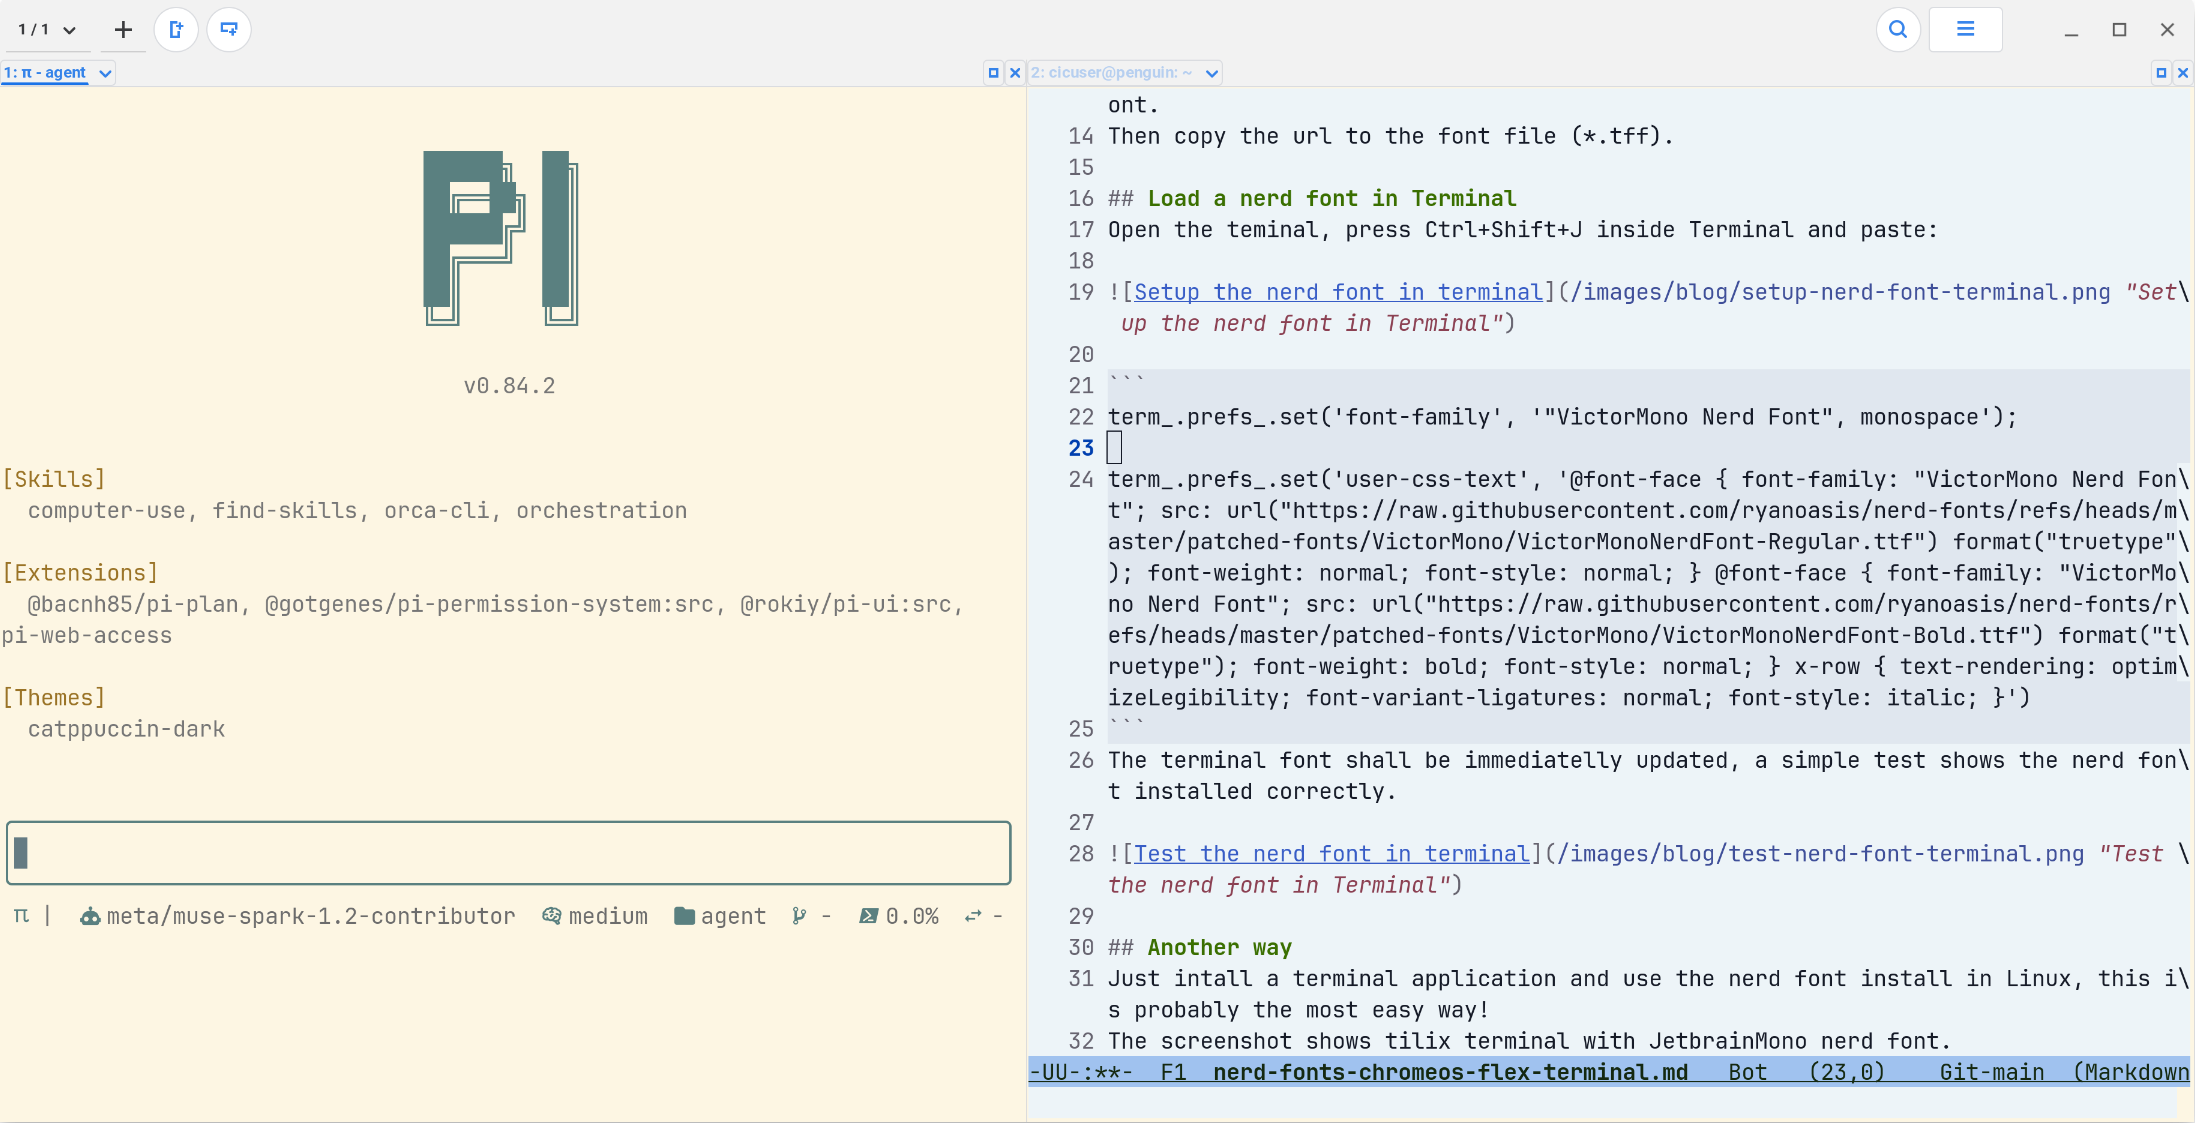Minimize the Tilix window
This screenshot has width=2195, height=1123.
[2071, 30]
